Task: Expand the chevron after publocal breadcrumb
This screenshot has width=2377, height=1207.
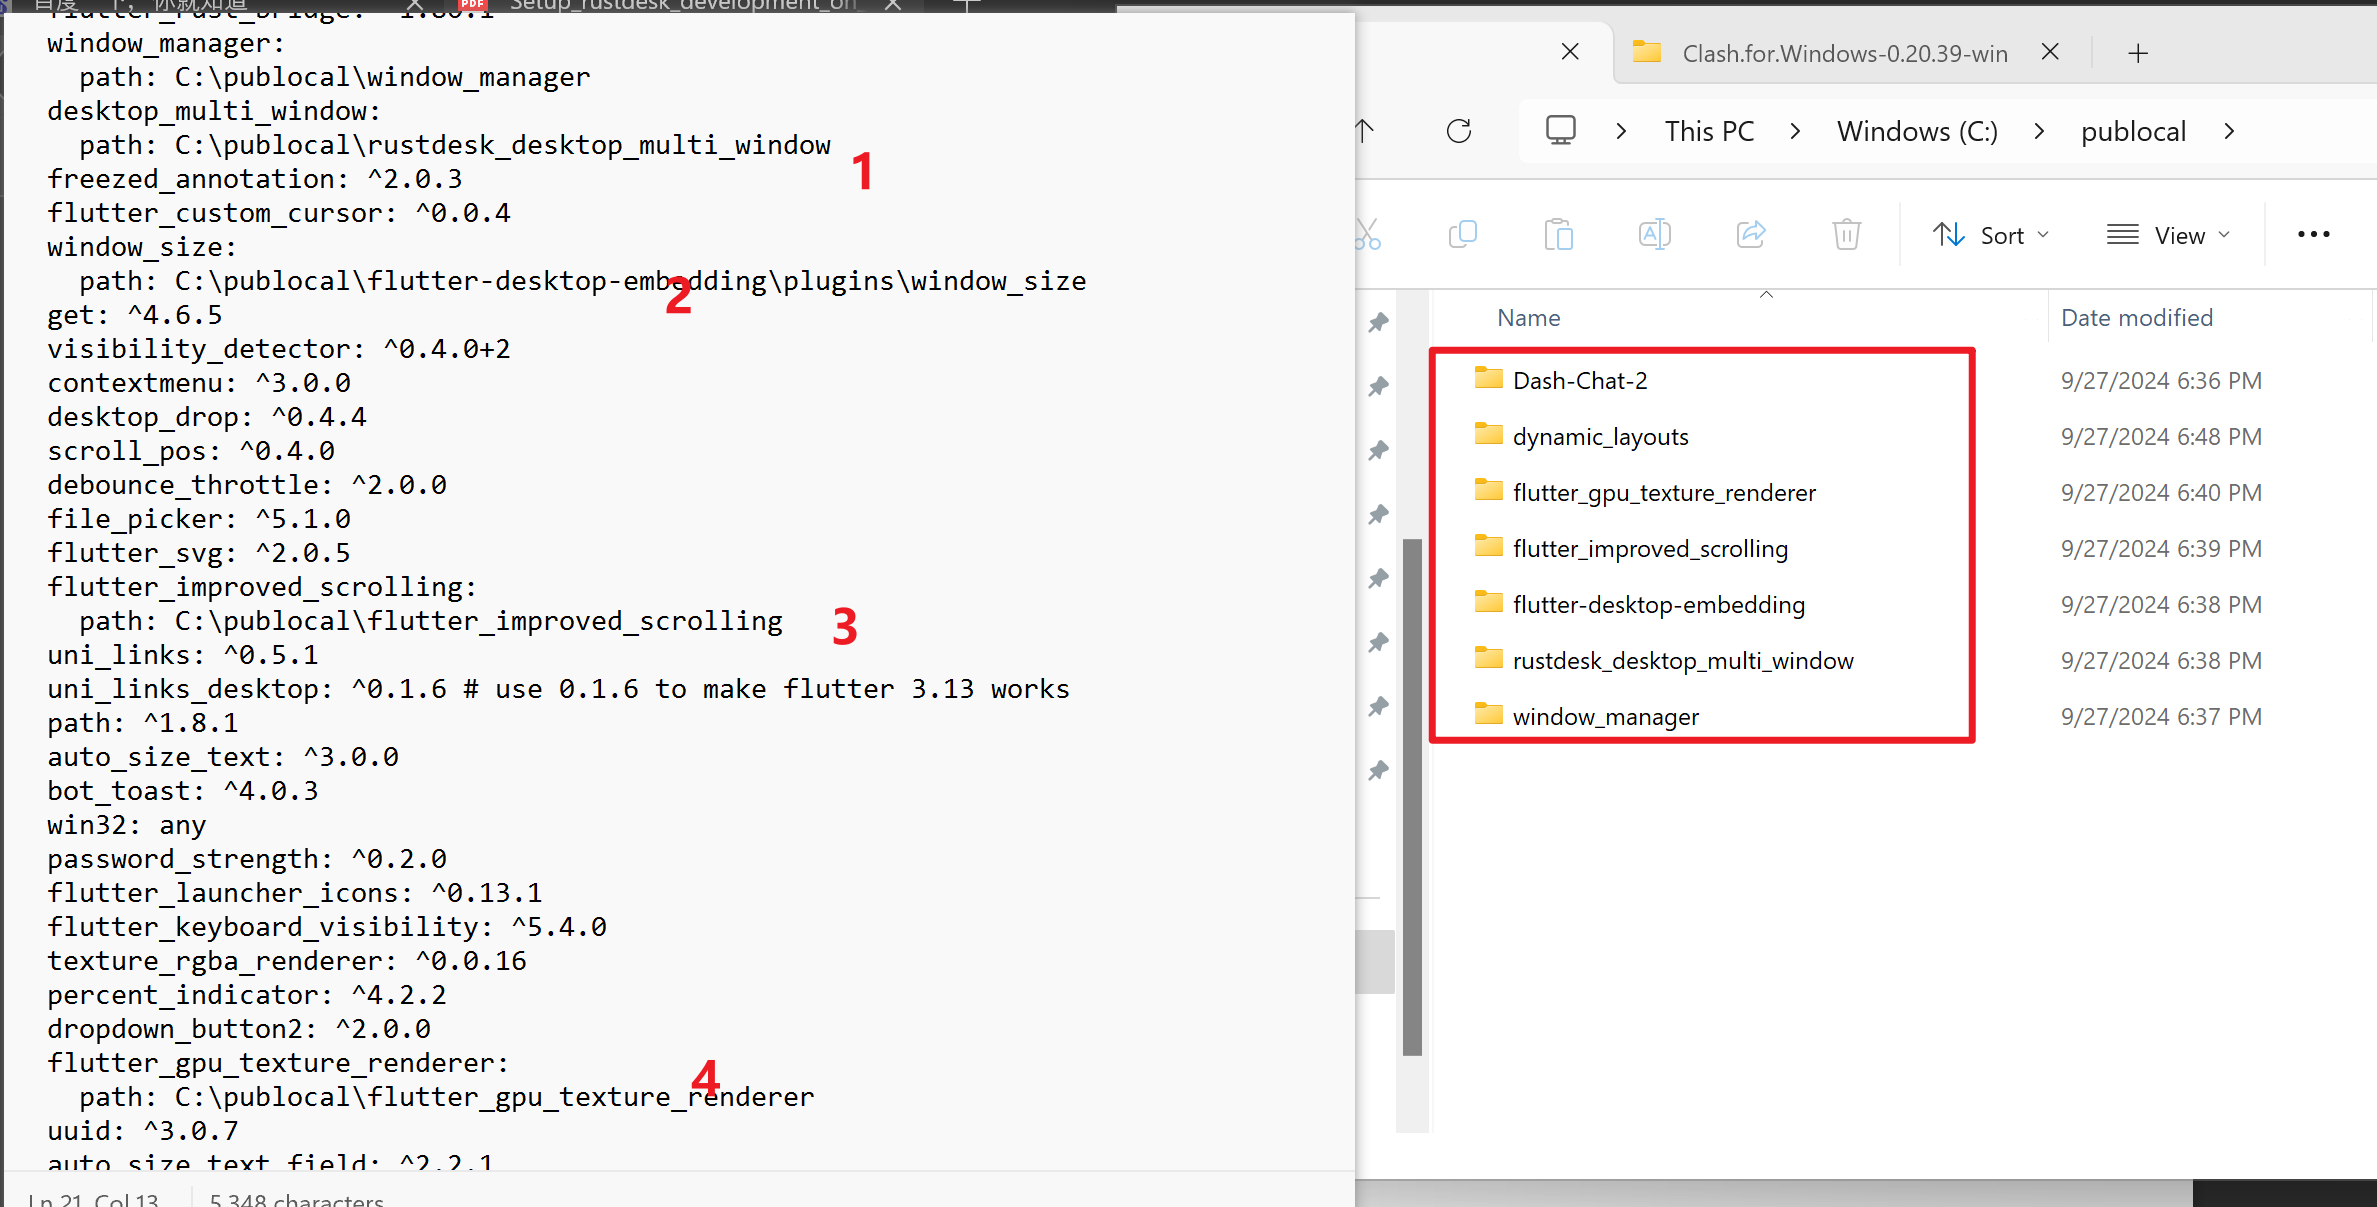Action: pyautogui.click(x=2230, y=131)
